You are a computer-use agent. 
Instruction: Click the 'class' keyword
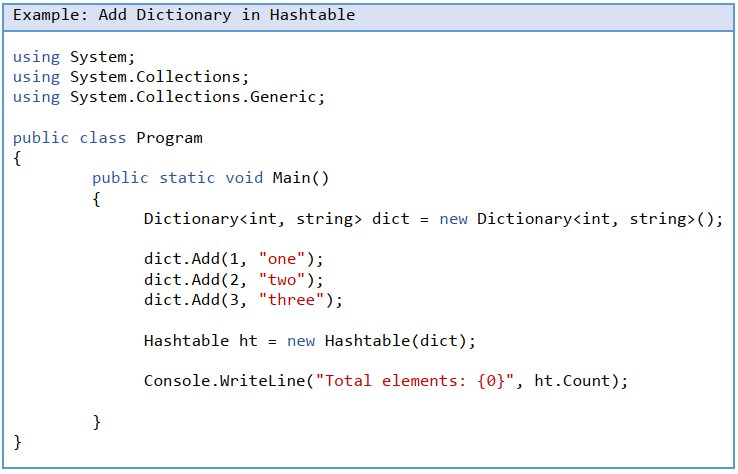[102, 138]
